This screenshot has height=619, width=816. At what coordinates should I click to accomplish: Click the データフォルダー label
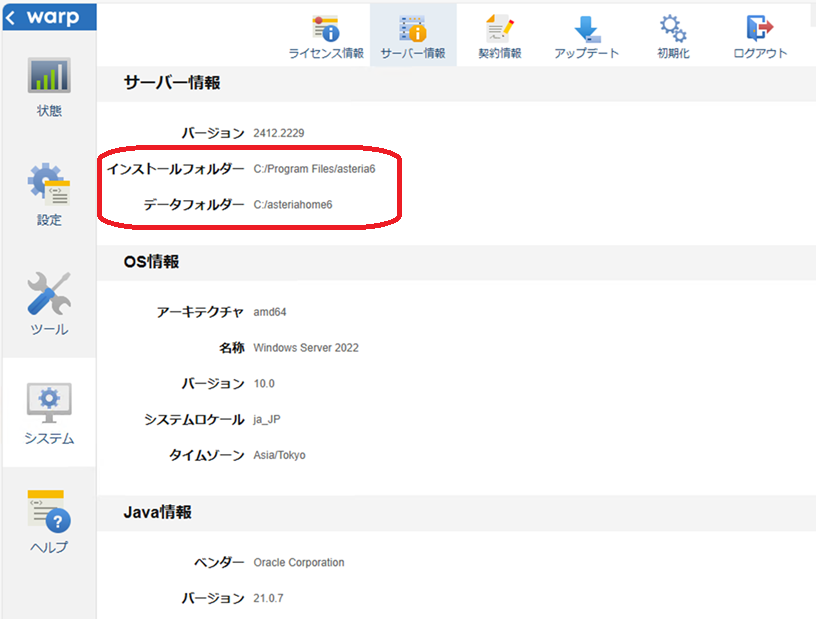tap(194, 205)
